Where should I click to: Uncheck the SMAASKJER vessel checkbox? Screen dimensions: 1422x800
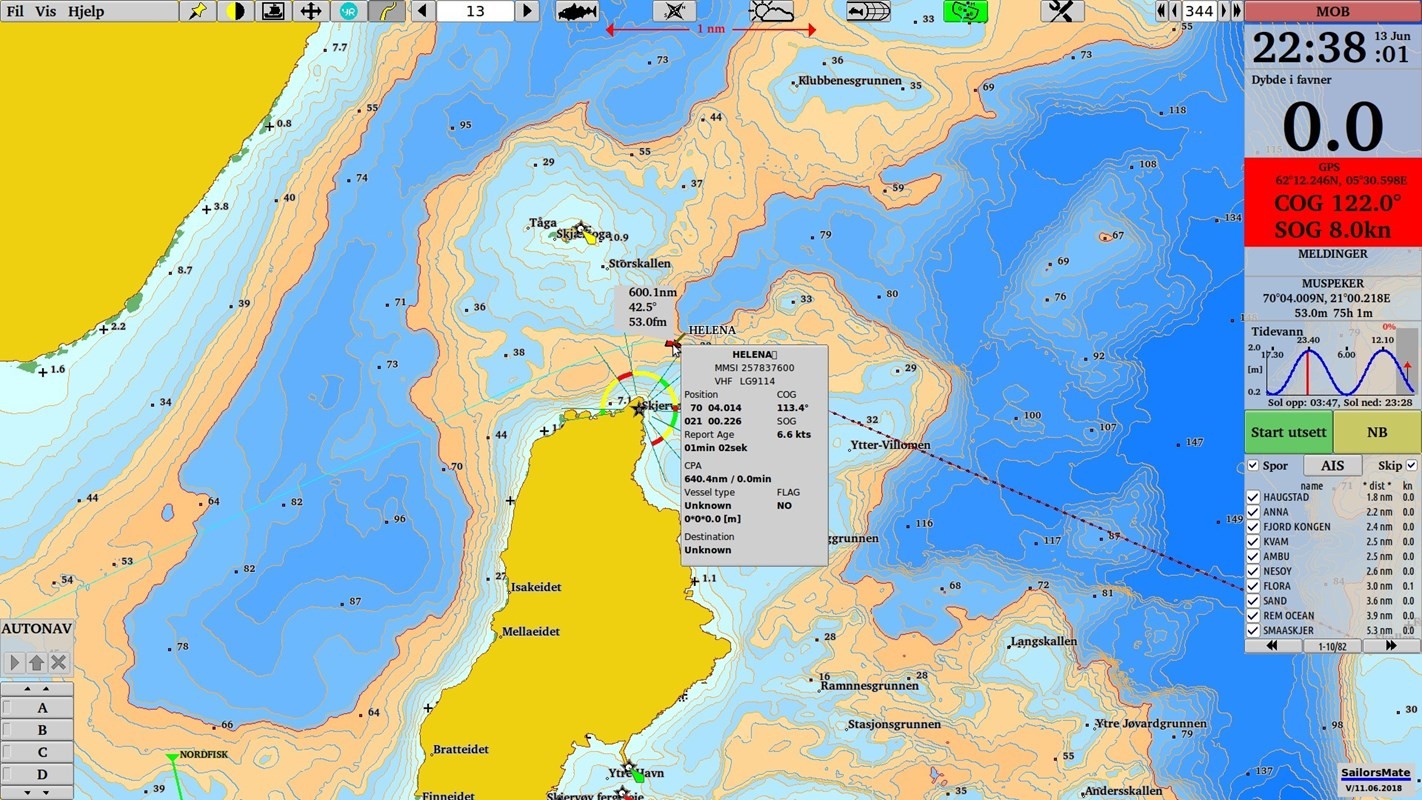tap(1253, 631)
